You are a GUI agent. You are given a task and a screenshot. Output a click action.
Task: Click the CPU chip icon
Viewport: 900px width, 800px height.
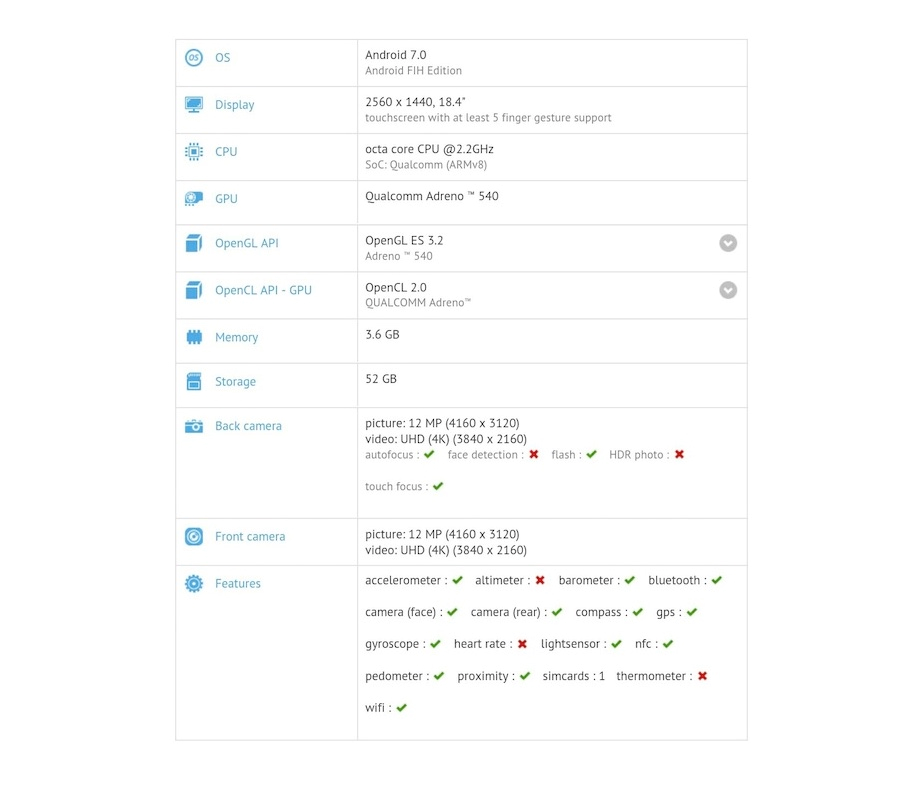point(194,152)
